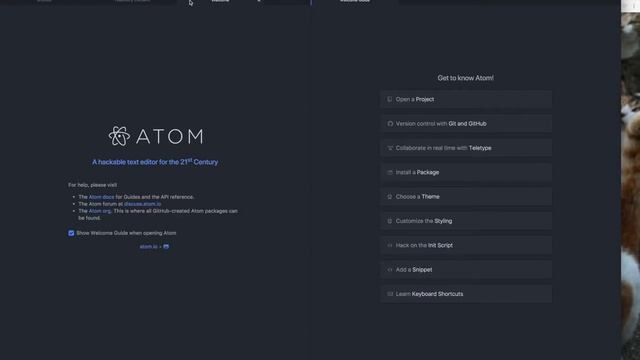Click the paintcan icon beside Customize the Styling
The image size is (640, 360).
[x=390, y=221]
